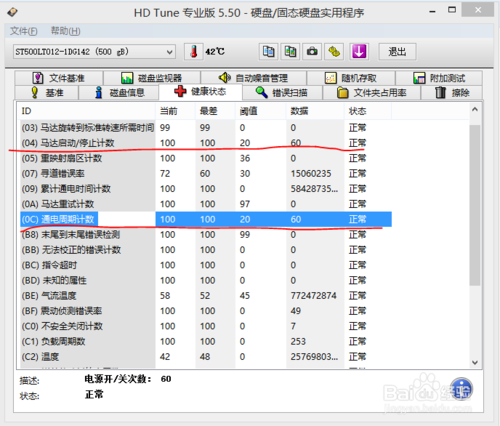Select the (BB) 无法校正的错误计数 row
Image resolution: width=500 pixels, height=426 pixels.
tap(206, 250)
